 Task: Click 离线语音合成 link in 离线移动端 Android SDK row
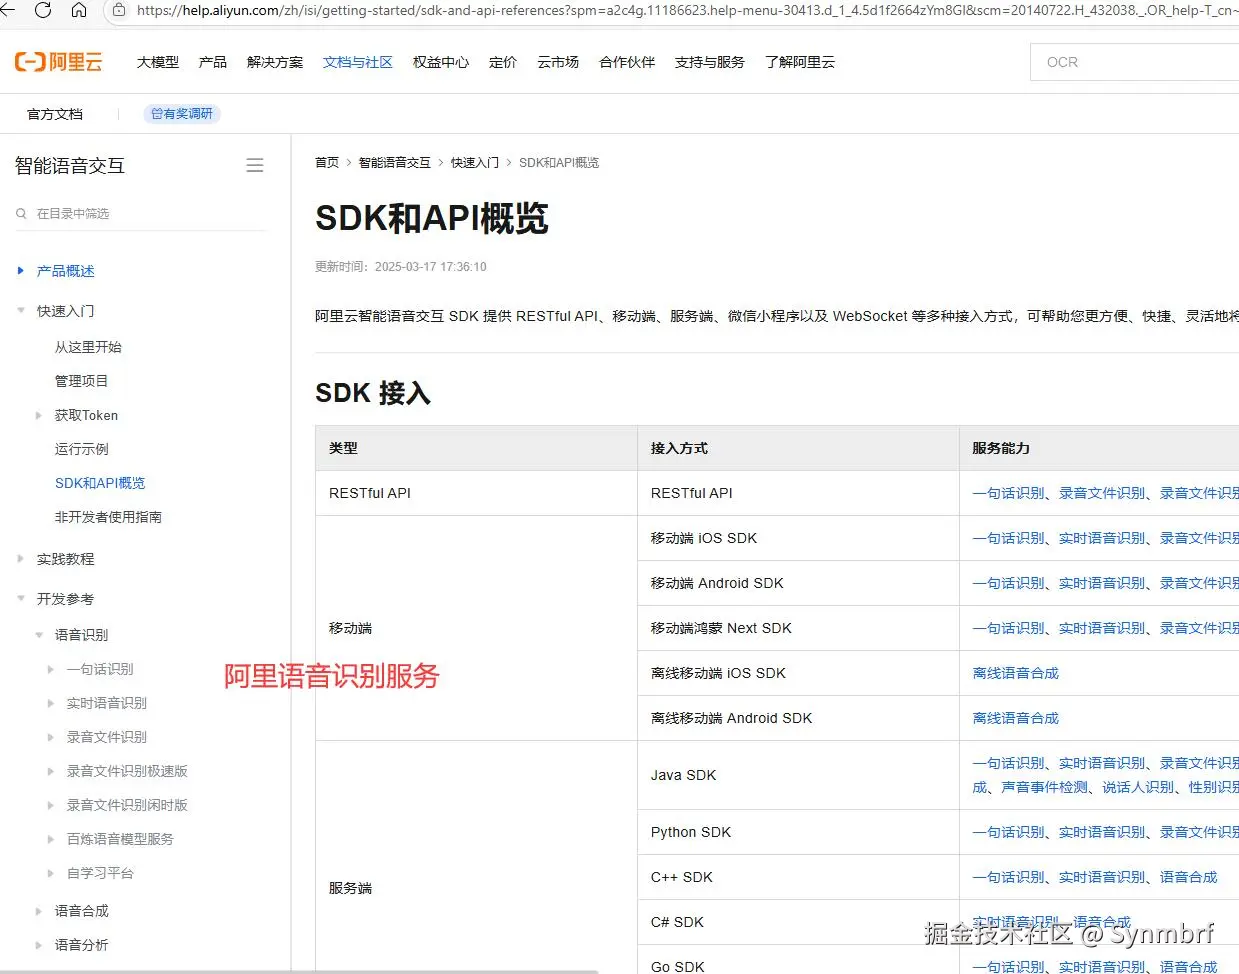[1015, 718]
